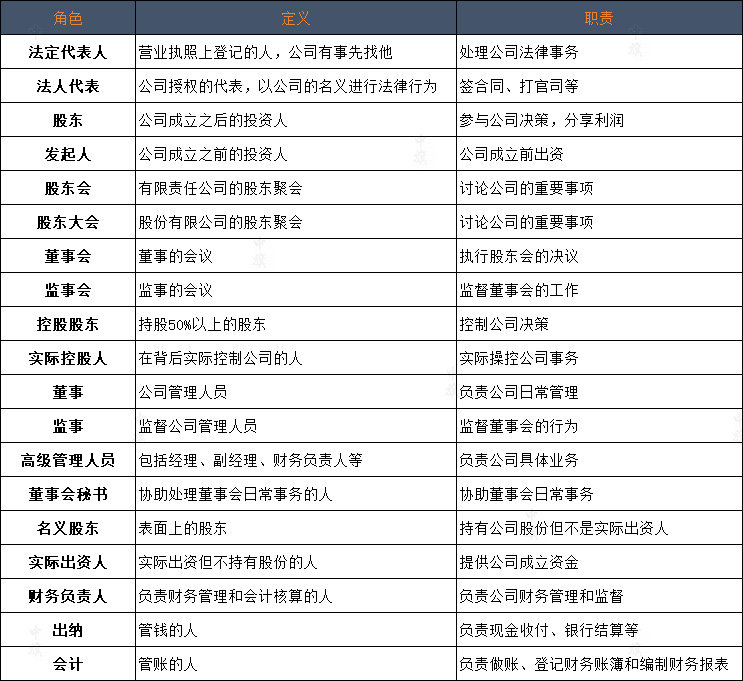The image size is (743, 681).
Task: Select the 股东大会 role cell
Action: [67, 222]
